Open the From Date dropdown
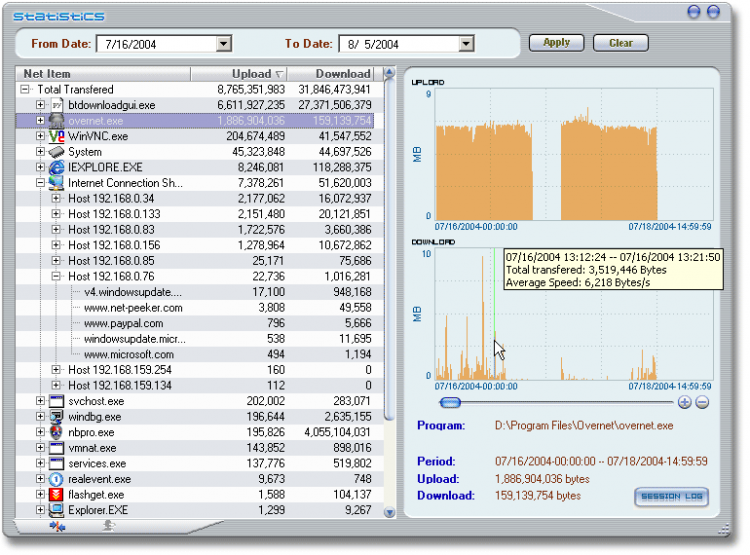The height and width of the screenshot is (555, 750). point(223,44)
